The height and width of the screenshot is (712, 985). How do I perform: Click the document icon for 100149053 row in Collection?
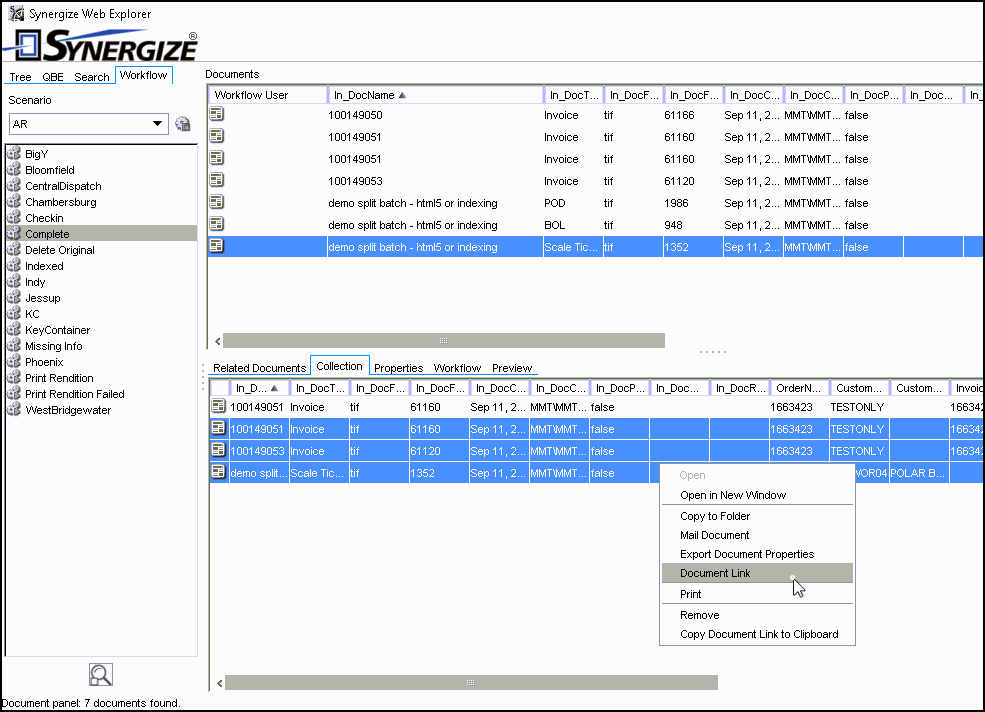pos(218,449)
